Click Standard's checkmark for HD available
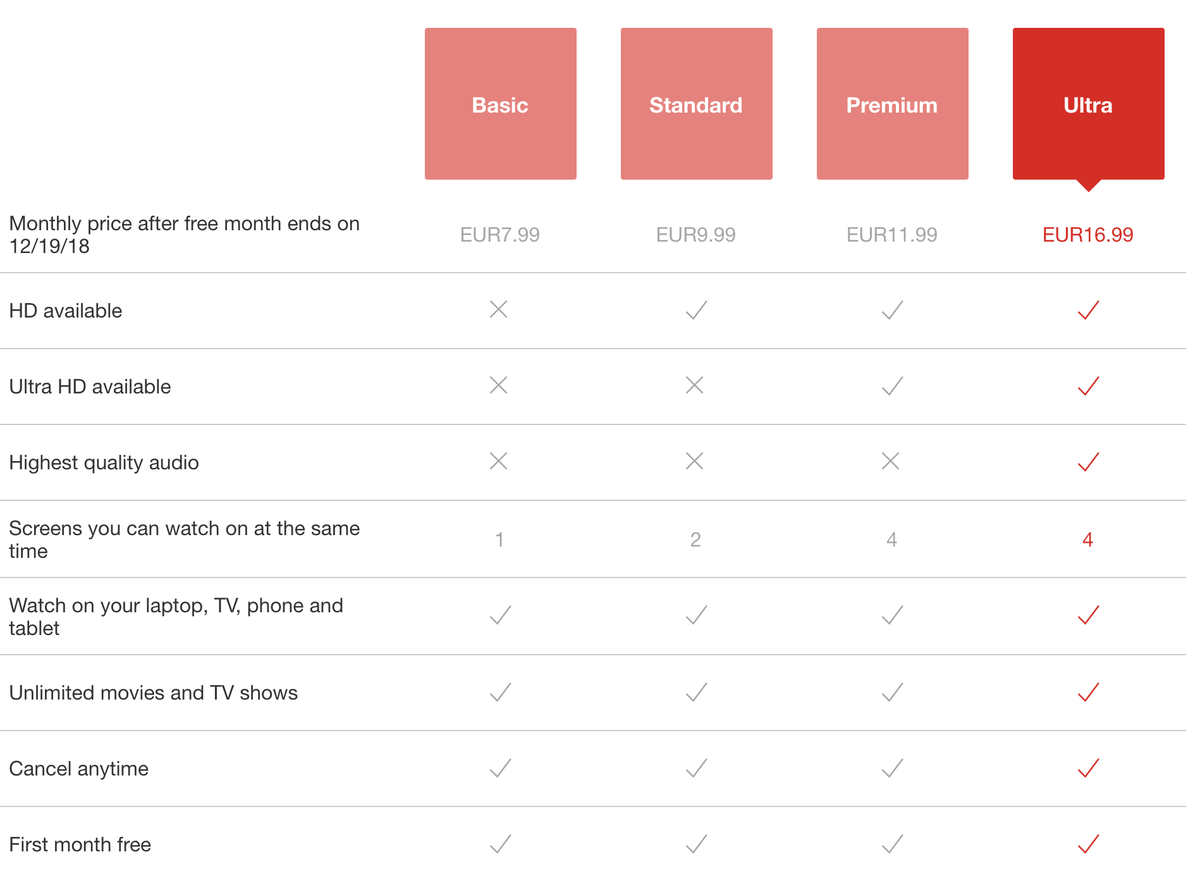1200x883 pixels. [x=696, y=311]
